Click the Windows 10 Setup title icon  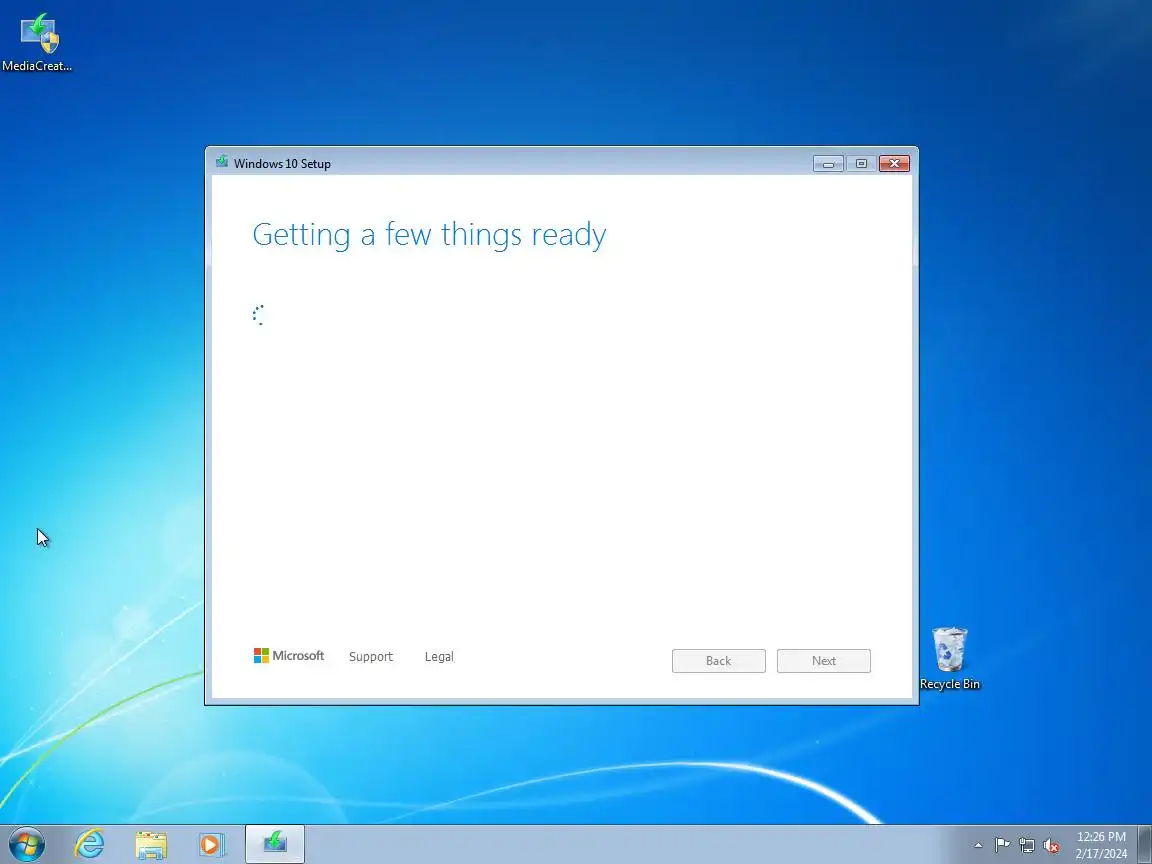[x=222, y=162]
